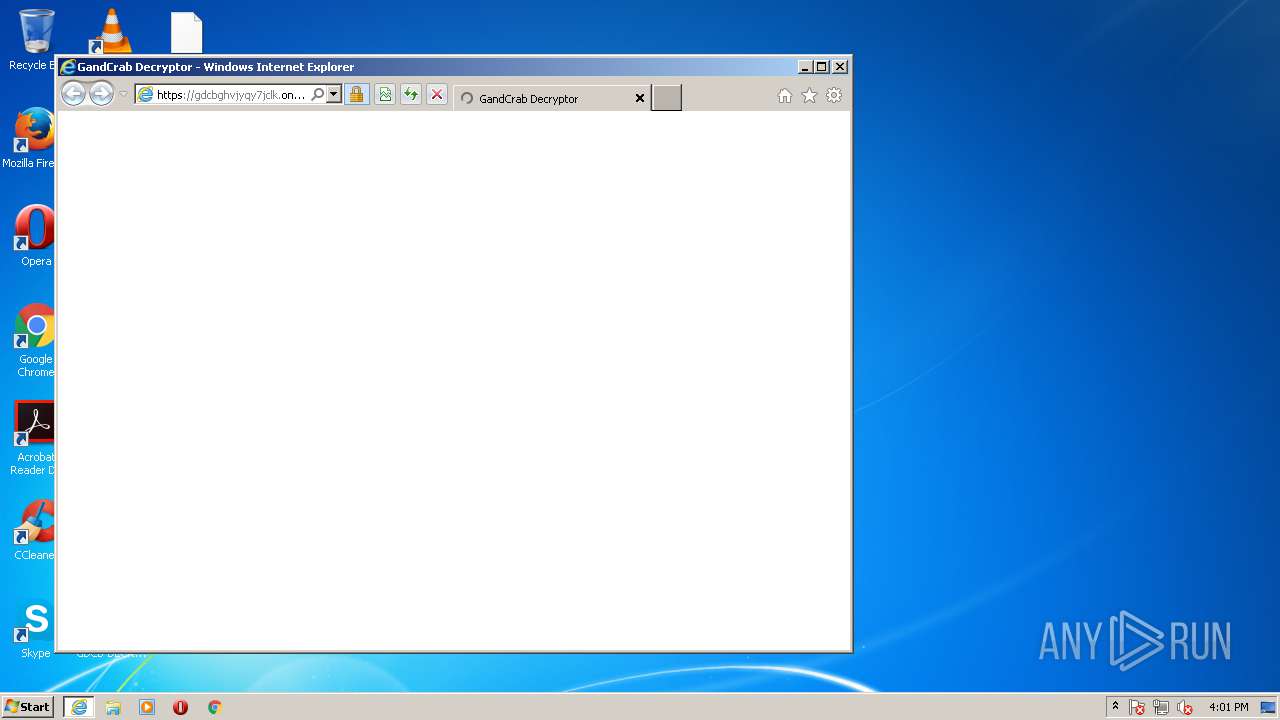Viewport: 1280px width, 720px height.
Task: Switch to Internet Explorer taskbar button
Action: pyautogui.click(x=79, y=707)
